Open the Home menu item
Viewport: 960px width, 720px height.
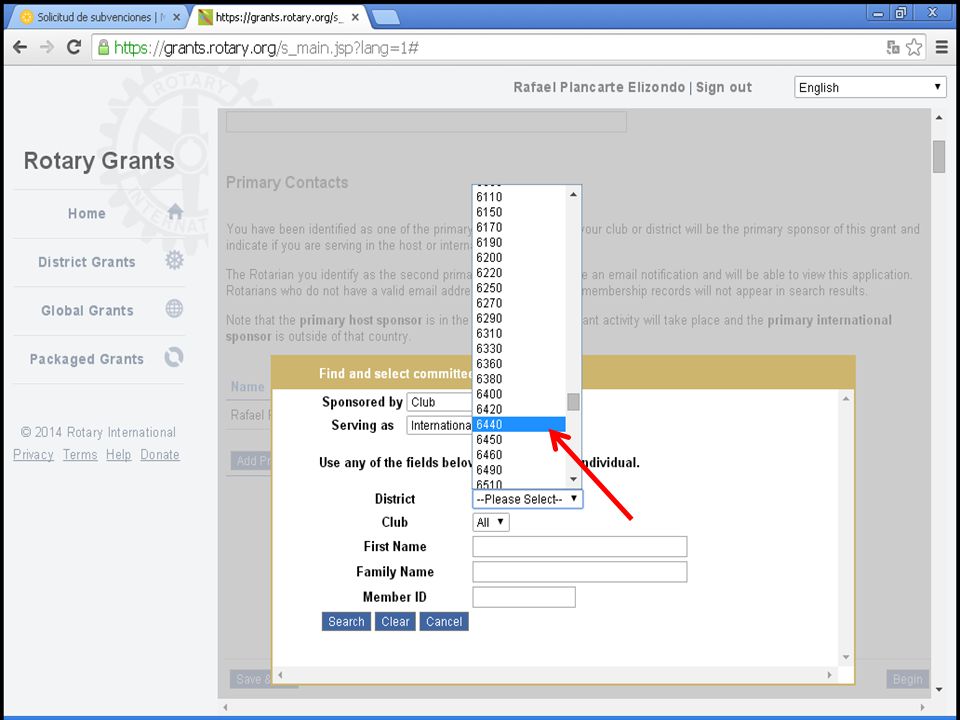click(x=87, y=214)
